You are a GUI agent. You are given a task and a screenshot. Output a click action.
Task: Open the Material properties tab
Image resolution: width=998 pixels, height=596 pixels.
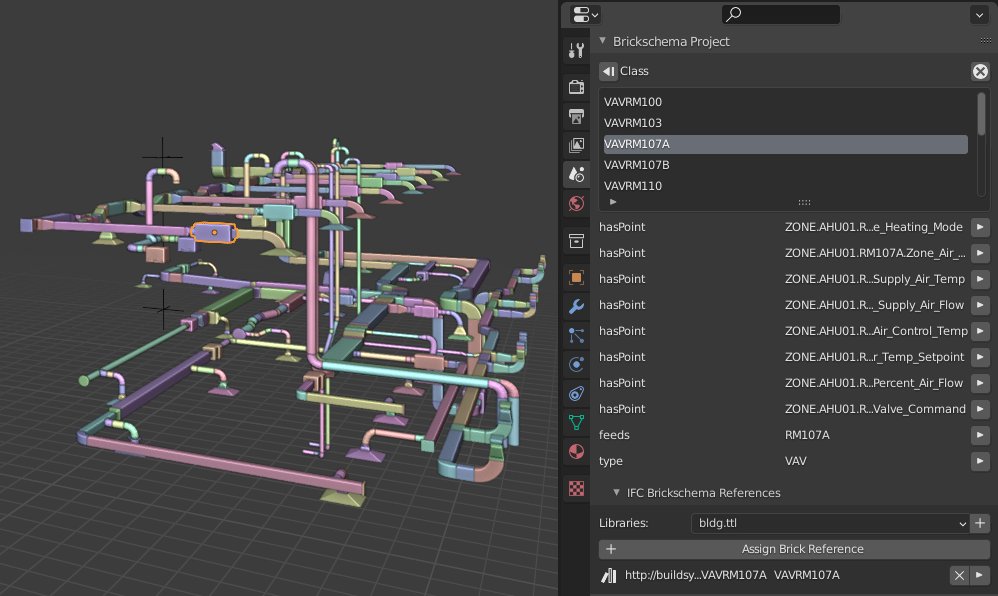click(576, 451)
